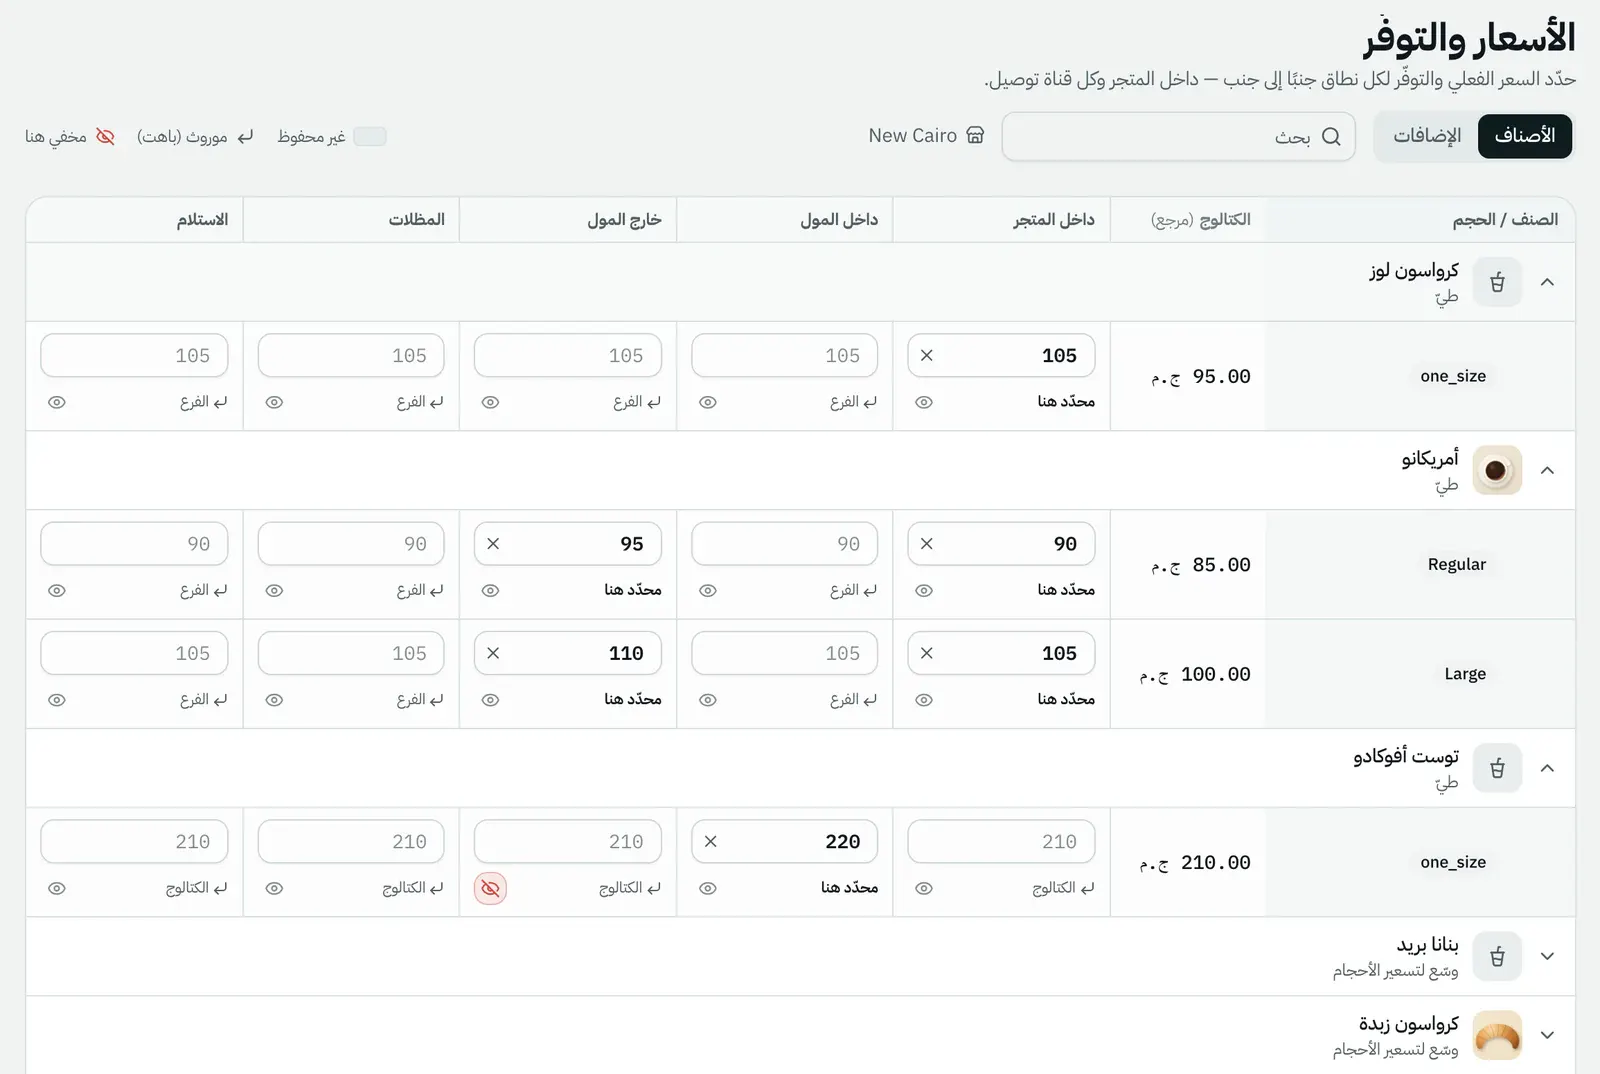Image resolution: width=1600 pixels, height=1074 pixels.
Task: Click the كرواسون زبدة croissant thumbnail
Action: [1497, 1035]
